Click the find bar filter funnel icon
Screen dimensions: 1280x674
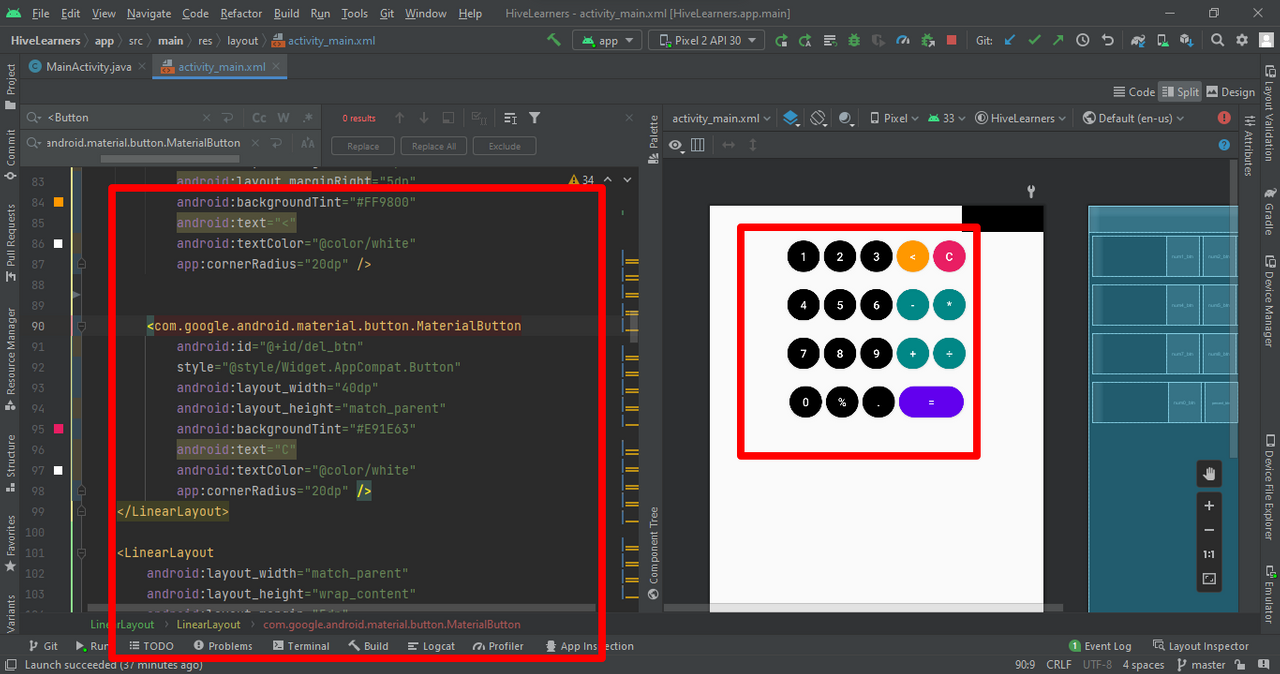pyautogui.click(x=535, y=118)
